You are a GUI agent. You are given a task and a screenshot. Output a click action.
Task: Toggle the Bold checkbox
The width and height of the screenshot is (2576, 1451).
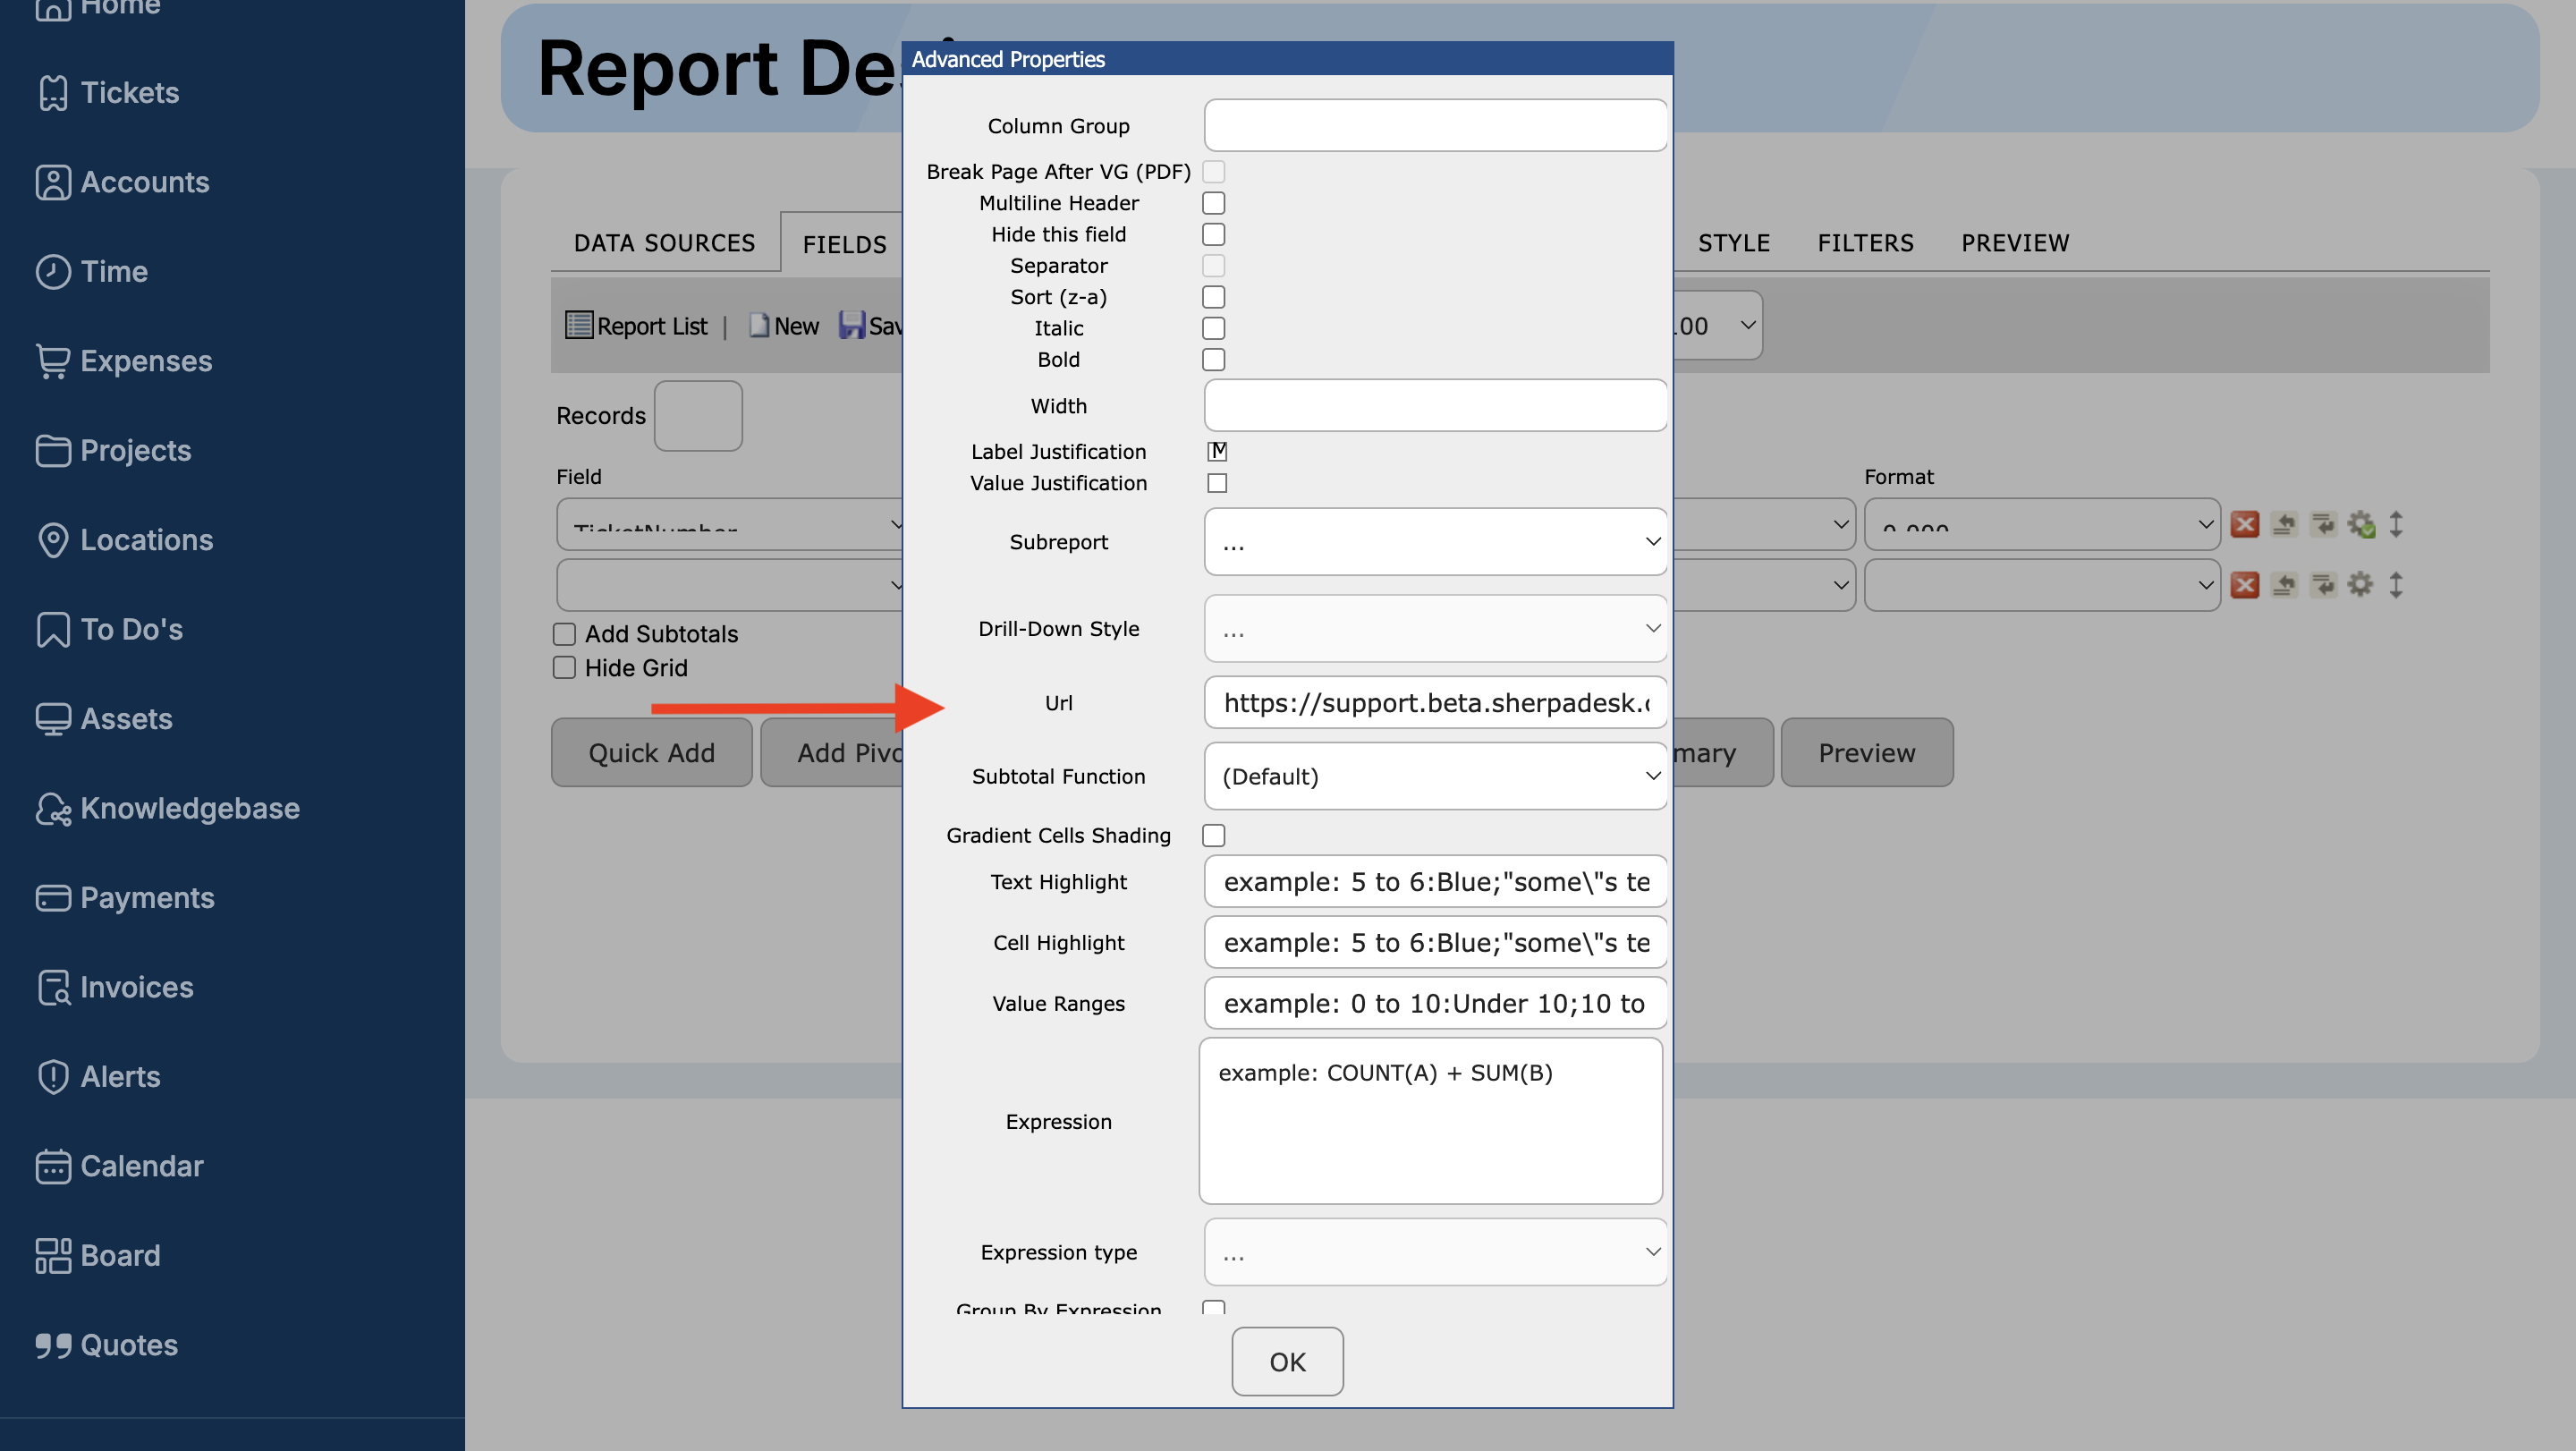1213,360
